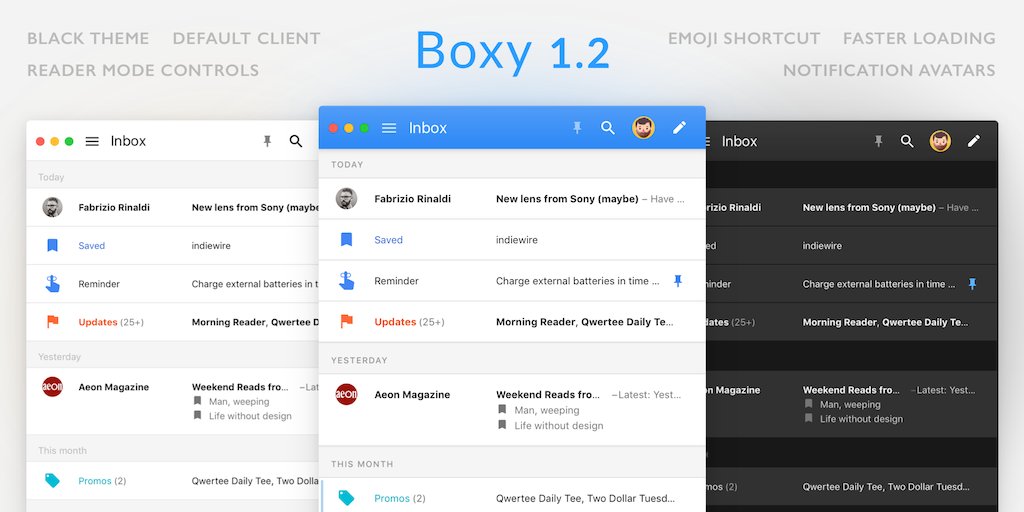The height and width of the screenshot is (512, 1024).
Task: Click 'Fabrizio Rinaldi' sender name in blue window
Action: (x=412, y=199)
